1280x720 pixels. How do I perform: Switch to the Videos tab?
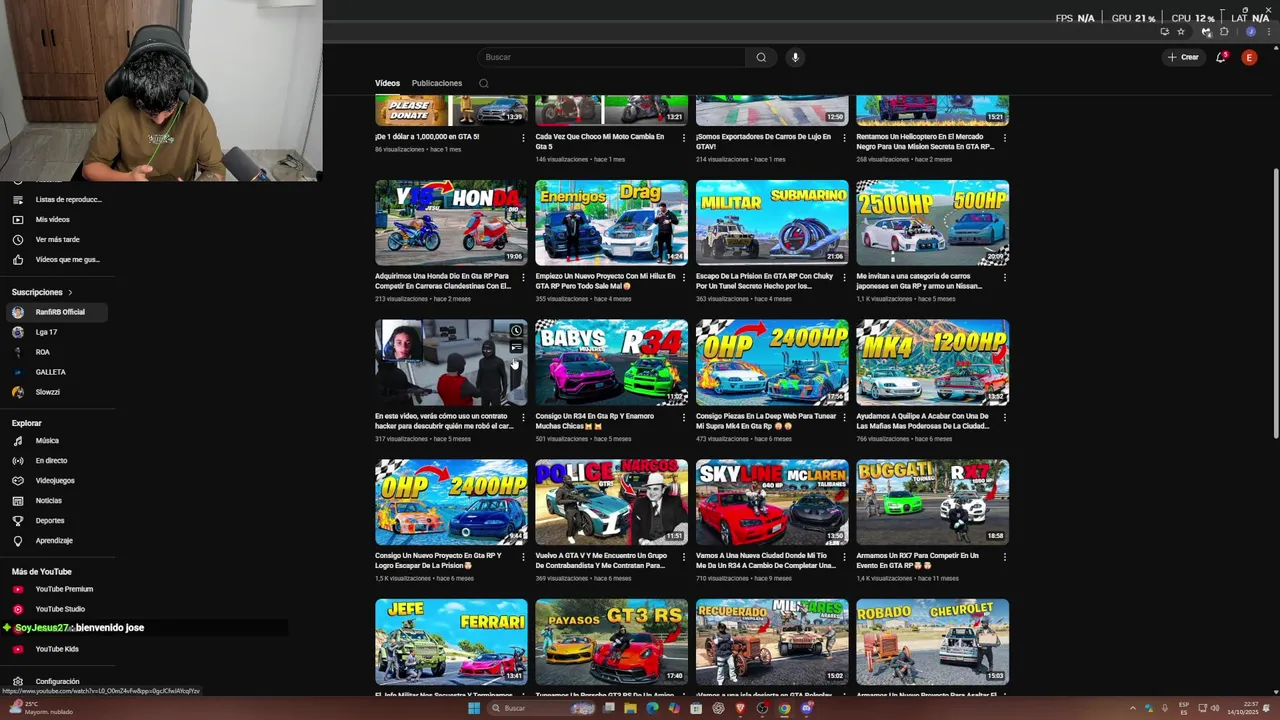click(x=387, y=83)
